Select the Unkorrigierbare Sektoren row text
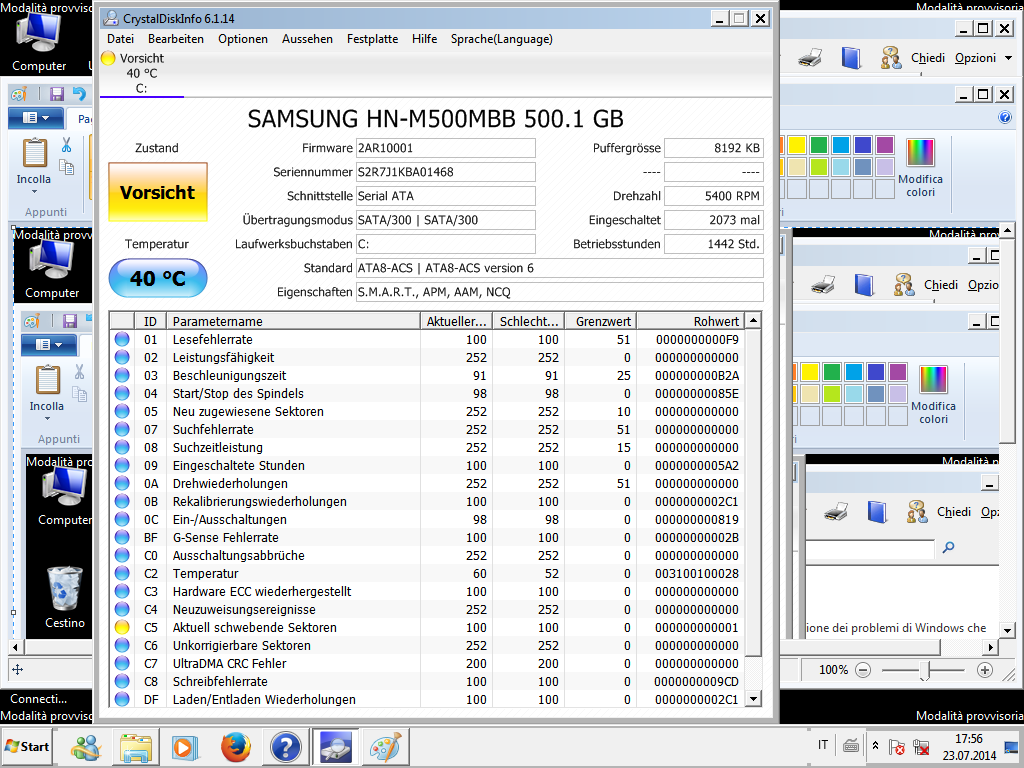The height and width of the screenshot is (768, 1024). (x=242, y=645)
